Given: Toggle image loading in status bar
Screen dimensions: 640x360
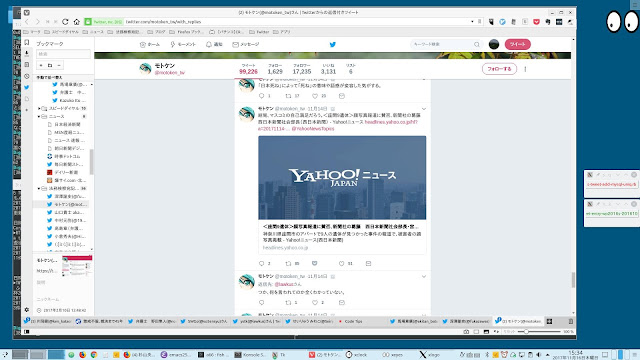Looking at the screenshot, I should click(486, 332).
